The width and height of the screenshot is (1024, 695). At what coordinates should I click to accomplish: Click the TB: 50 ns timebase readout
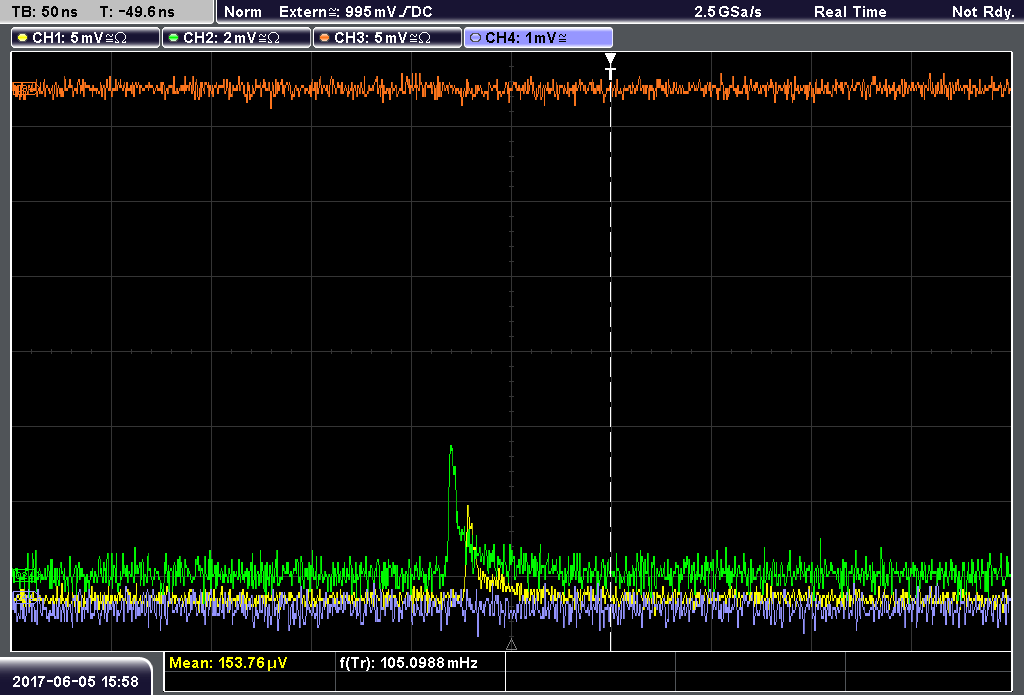click(45, 12)
